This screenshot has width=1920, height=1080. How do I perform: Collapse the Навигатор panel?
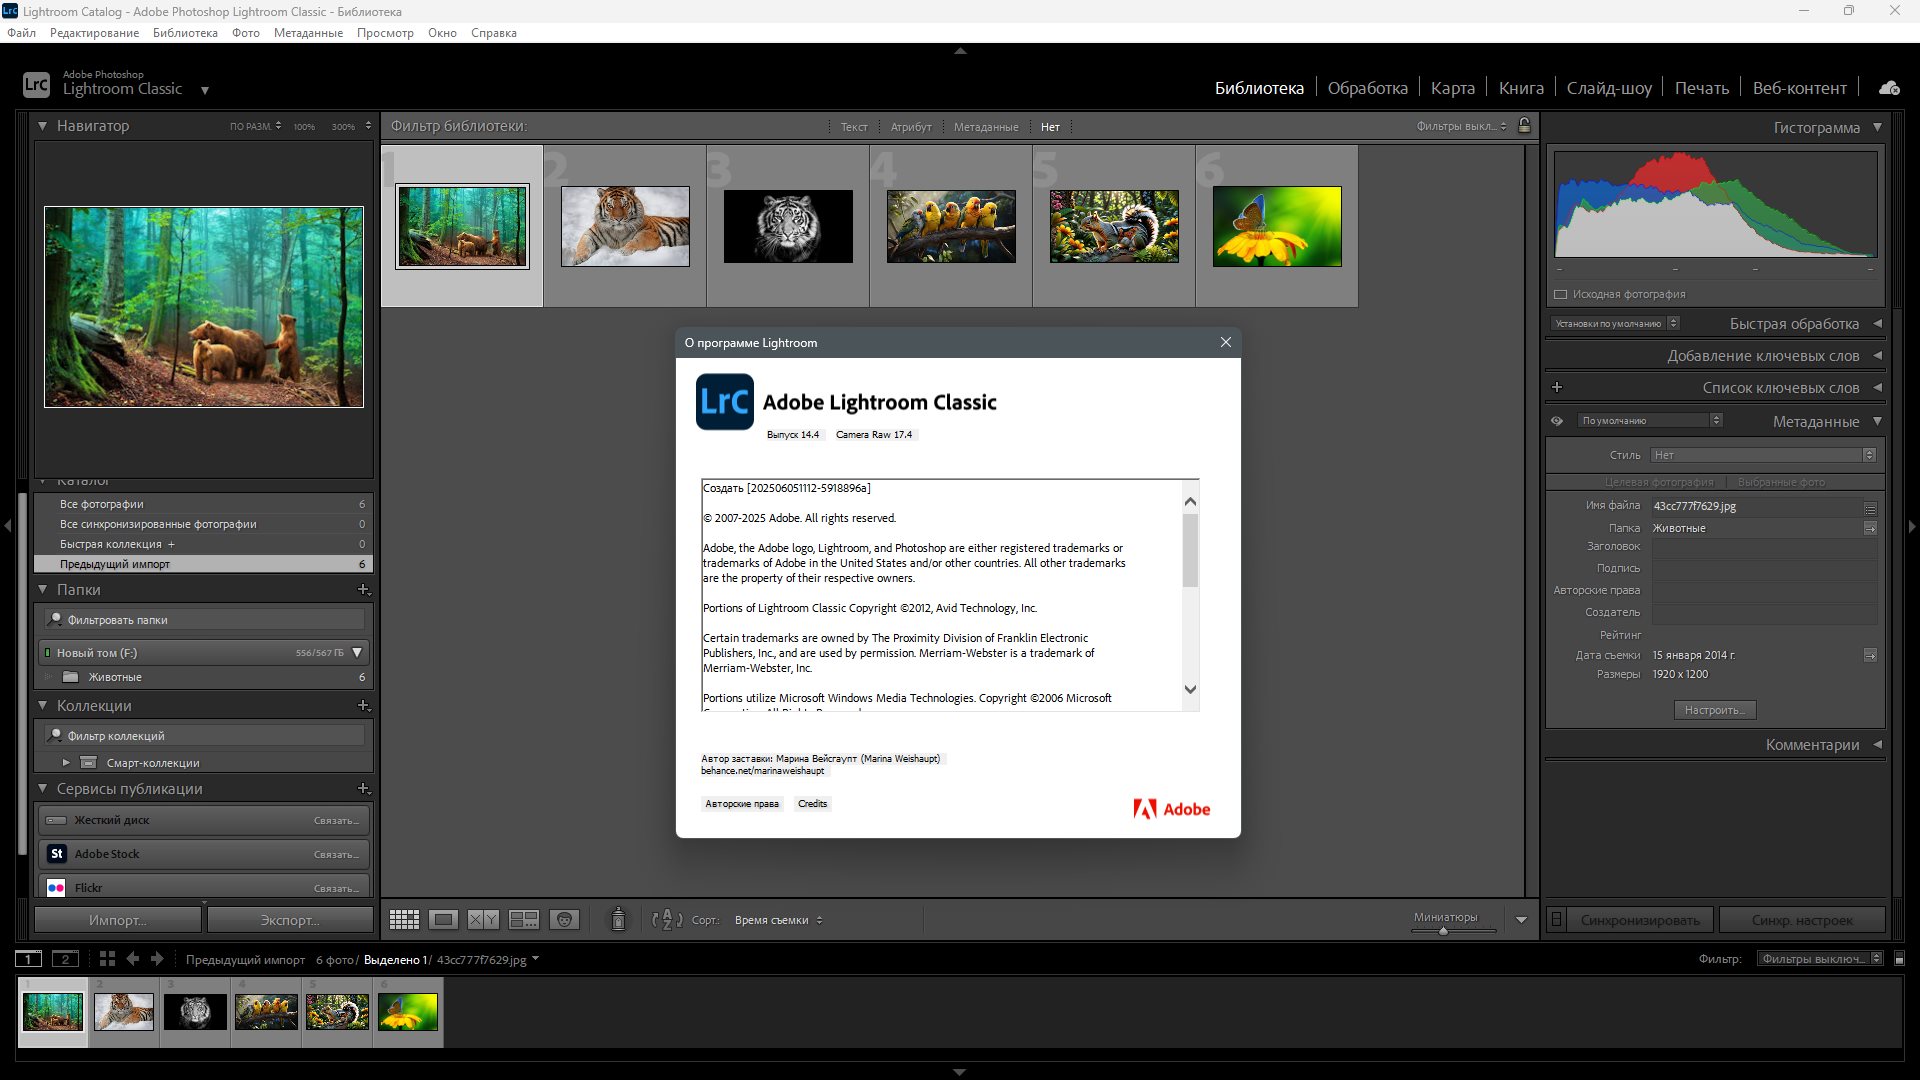[x=43, y=126]
